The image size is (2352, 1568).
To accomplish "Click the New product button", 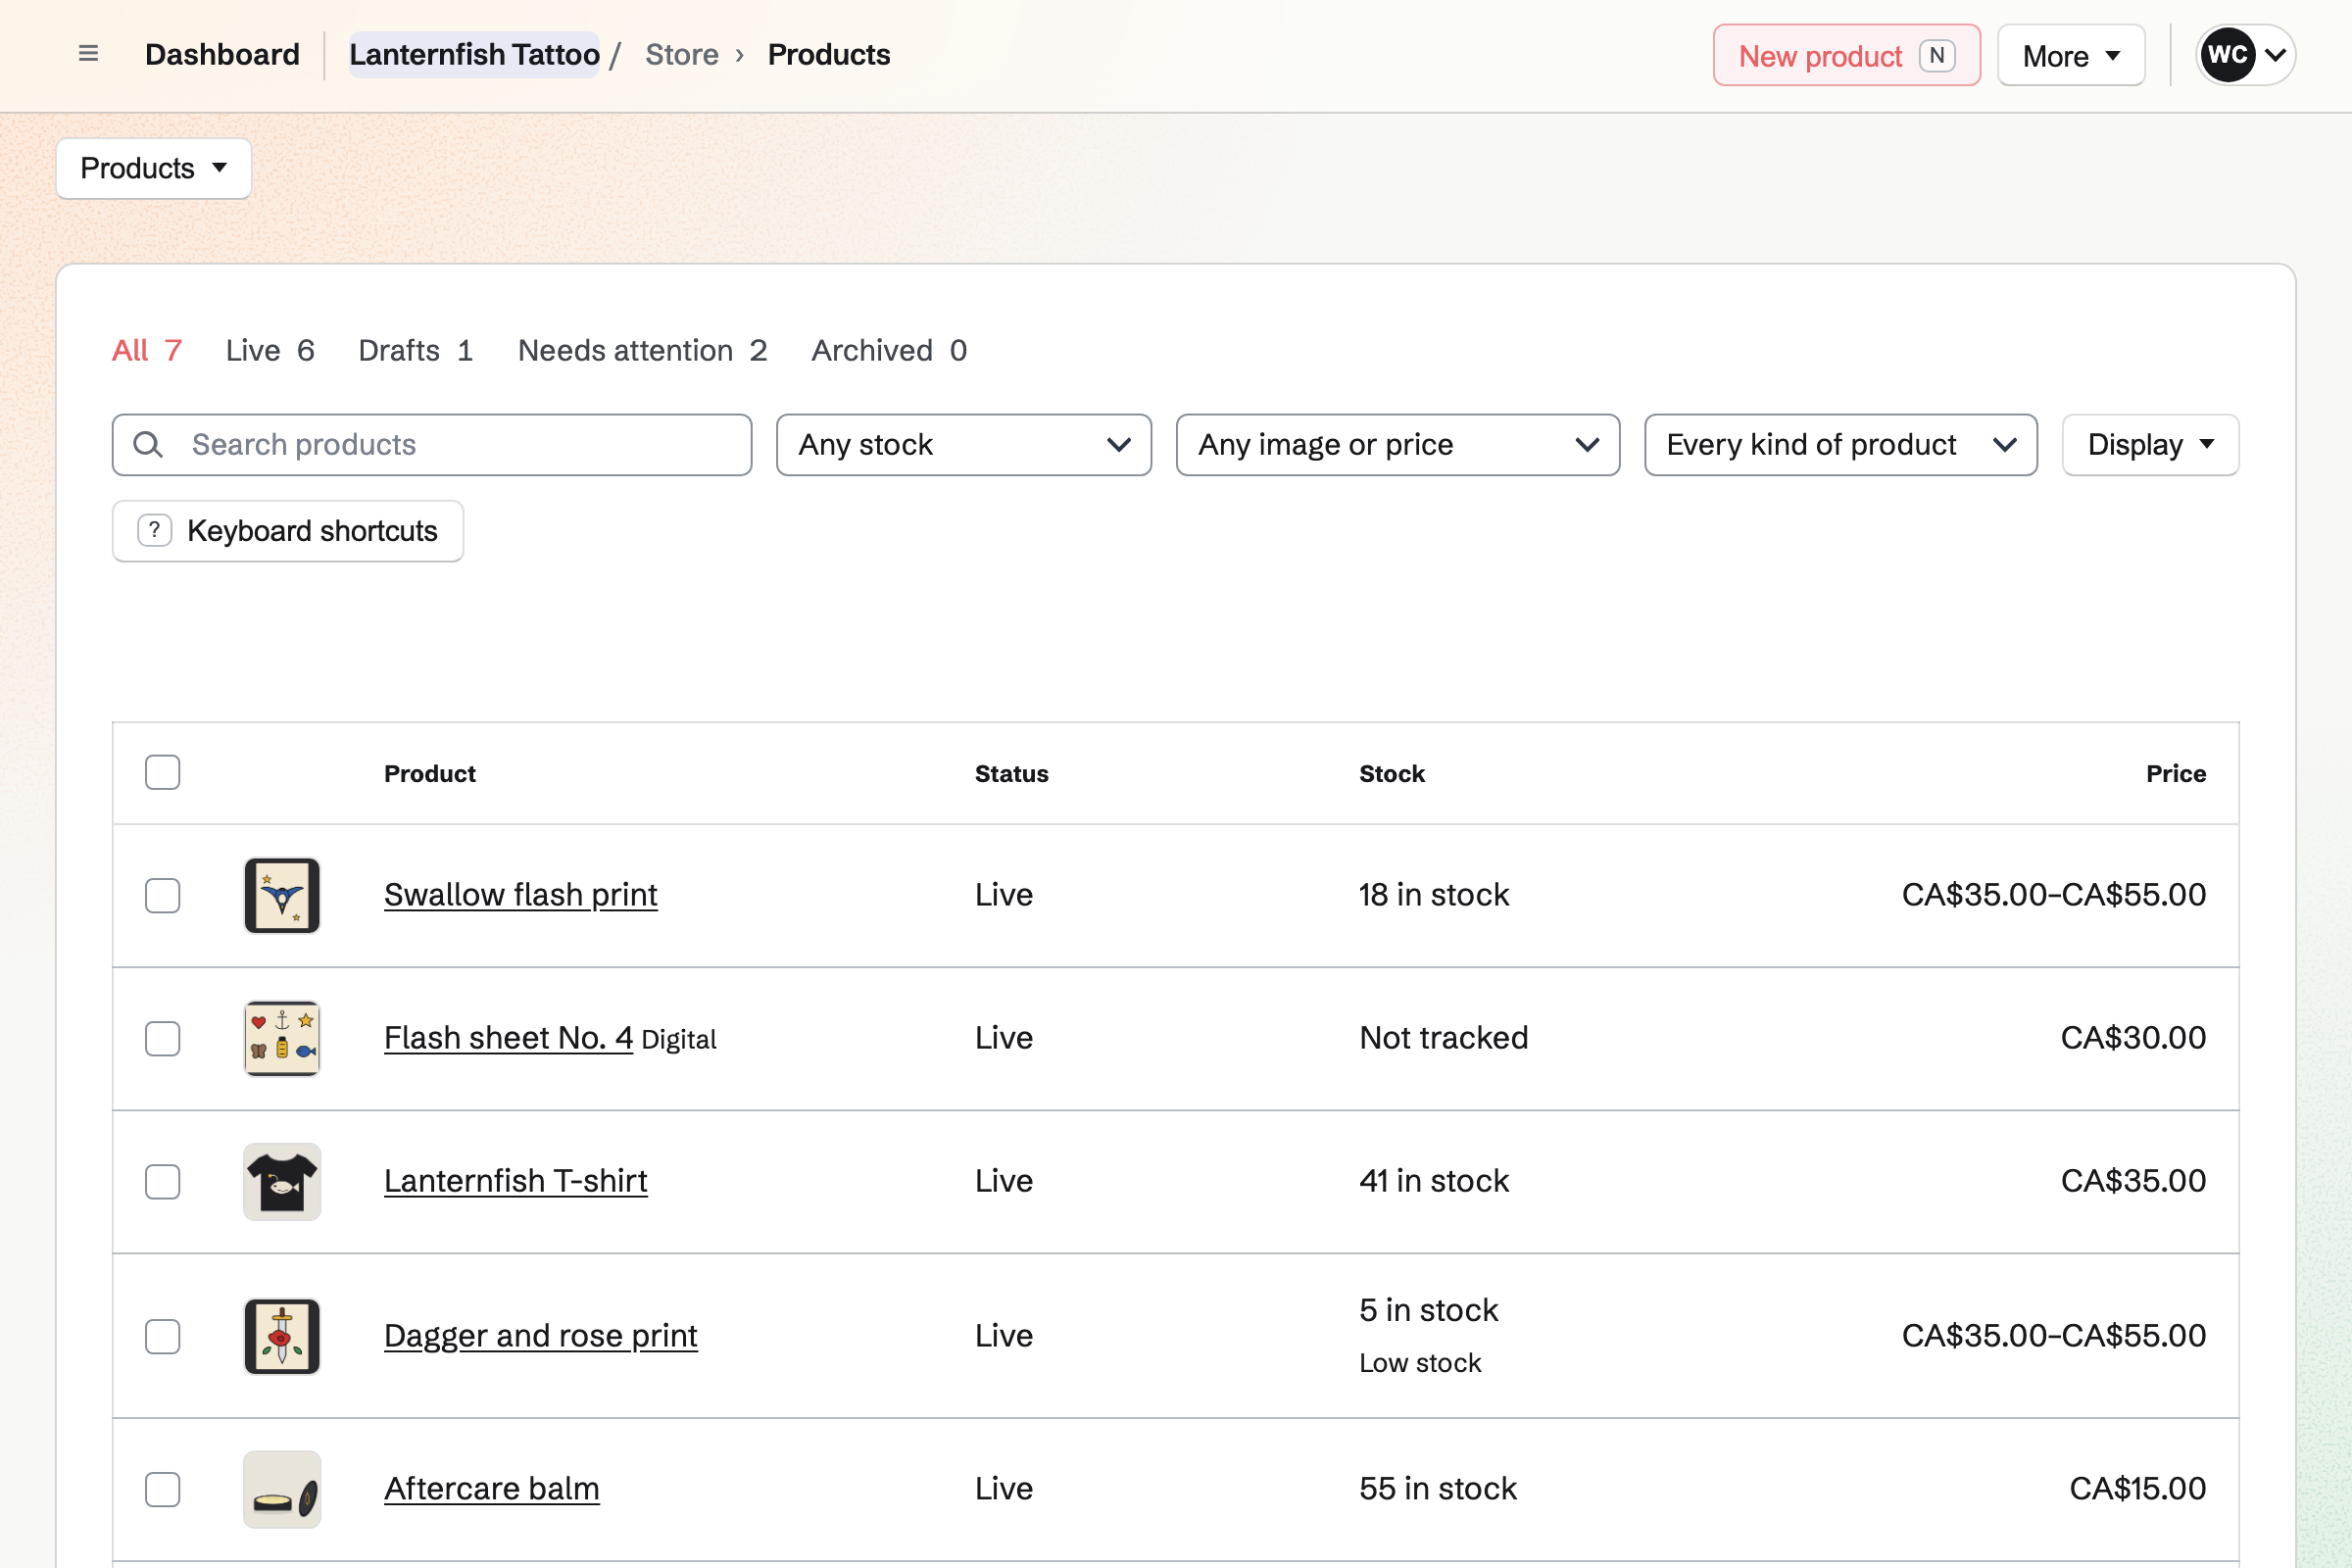I will click(1847, 56).
